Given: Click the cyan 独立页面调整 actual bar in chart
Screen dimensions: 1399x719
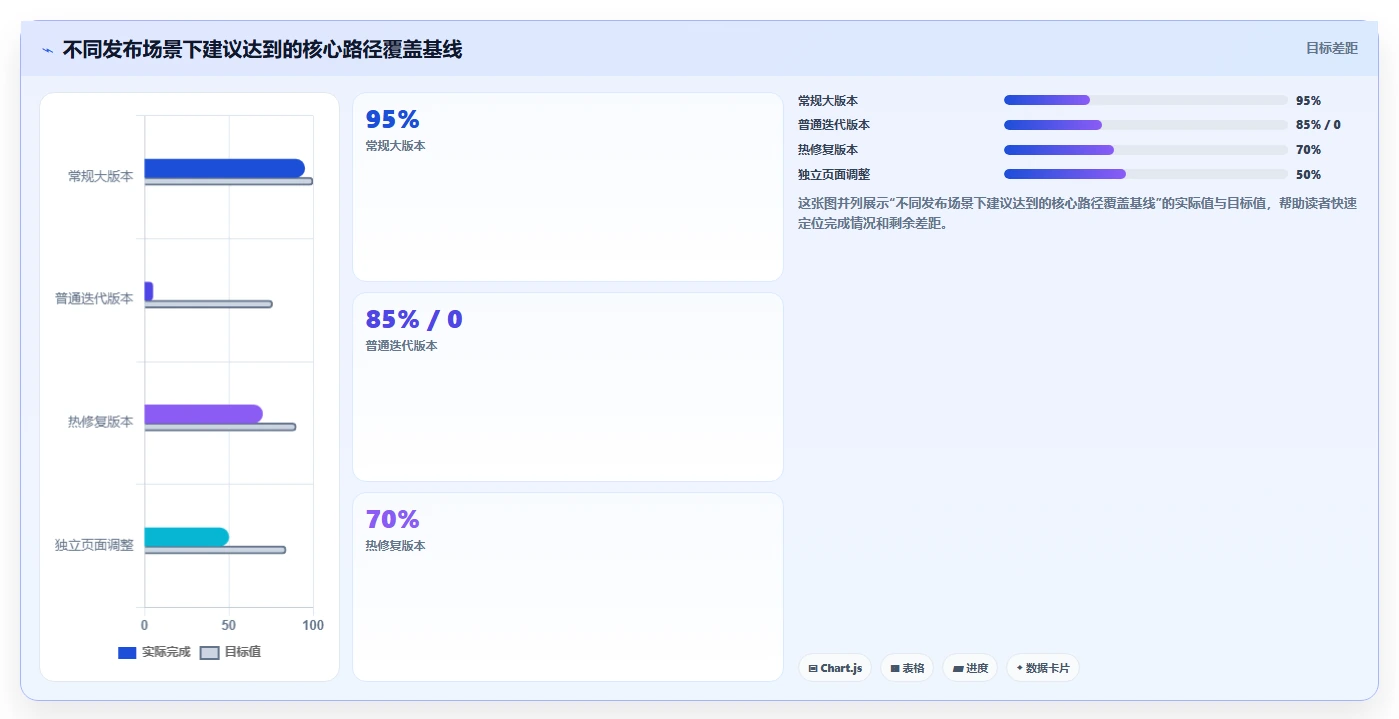Looking at the screenshot, I should coord(187,537).
